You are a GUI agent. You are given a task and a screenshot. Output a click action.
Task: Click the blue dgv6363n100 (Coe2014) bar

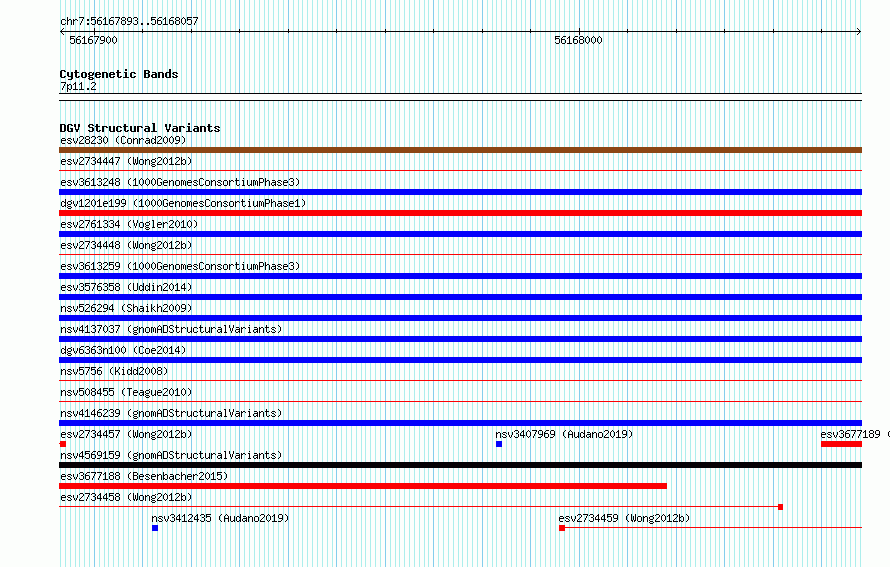[x=460, y=360]
